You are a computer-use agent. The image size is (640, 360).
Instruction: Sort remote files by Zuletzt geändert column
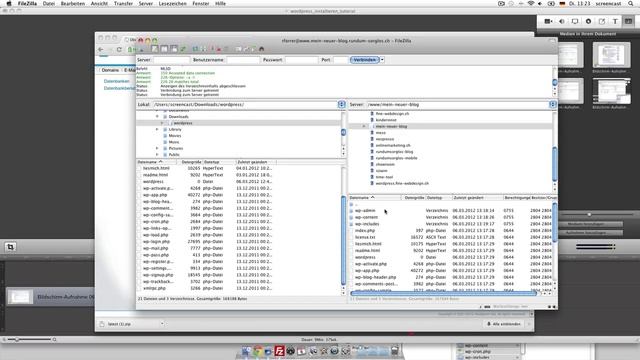coord(478,198)
